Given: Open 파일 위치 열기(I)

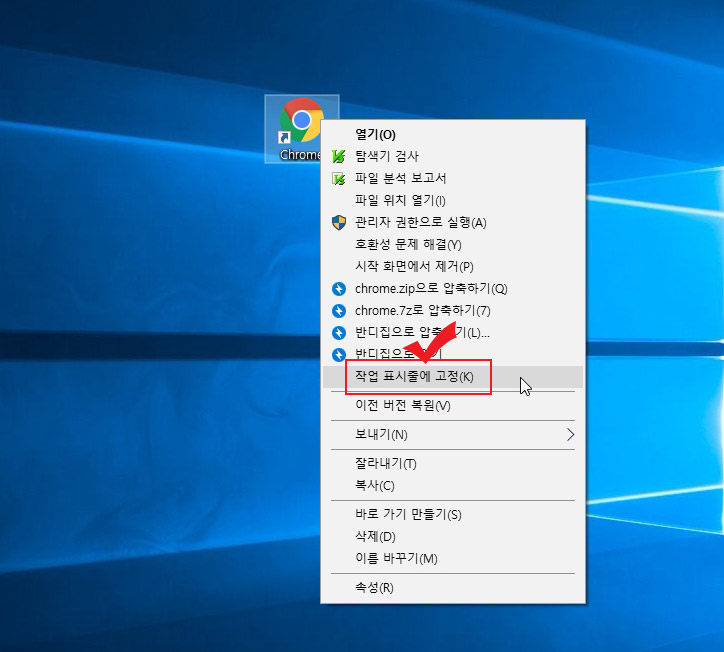Looking at the screenshot, I should (453, 200).
